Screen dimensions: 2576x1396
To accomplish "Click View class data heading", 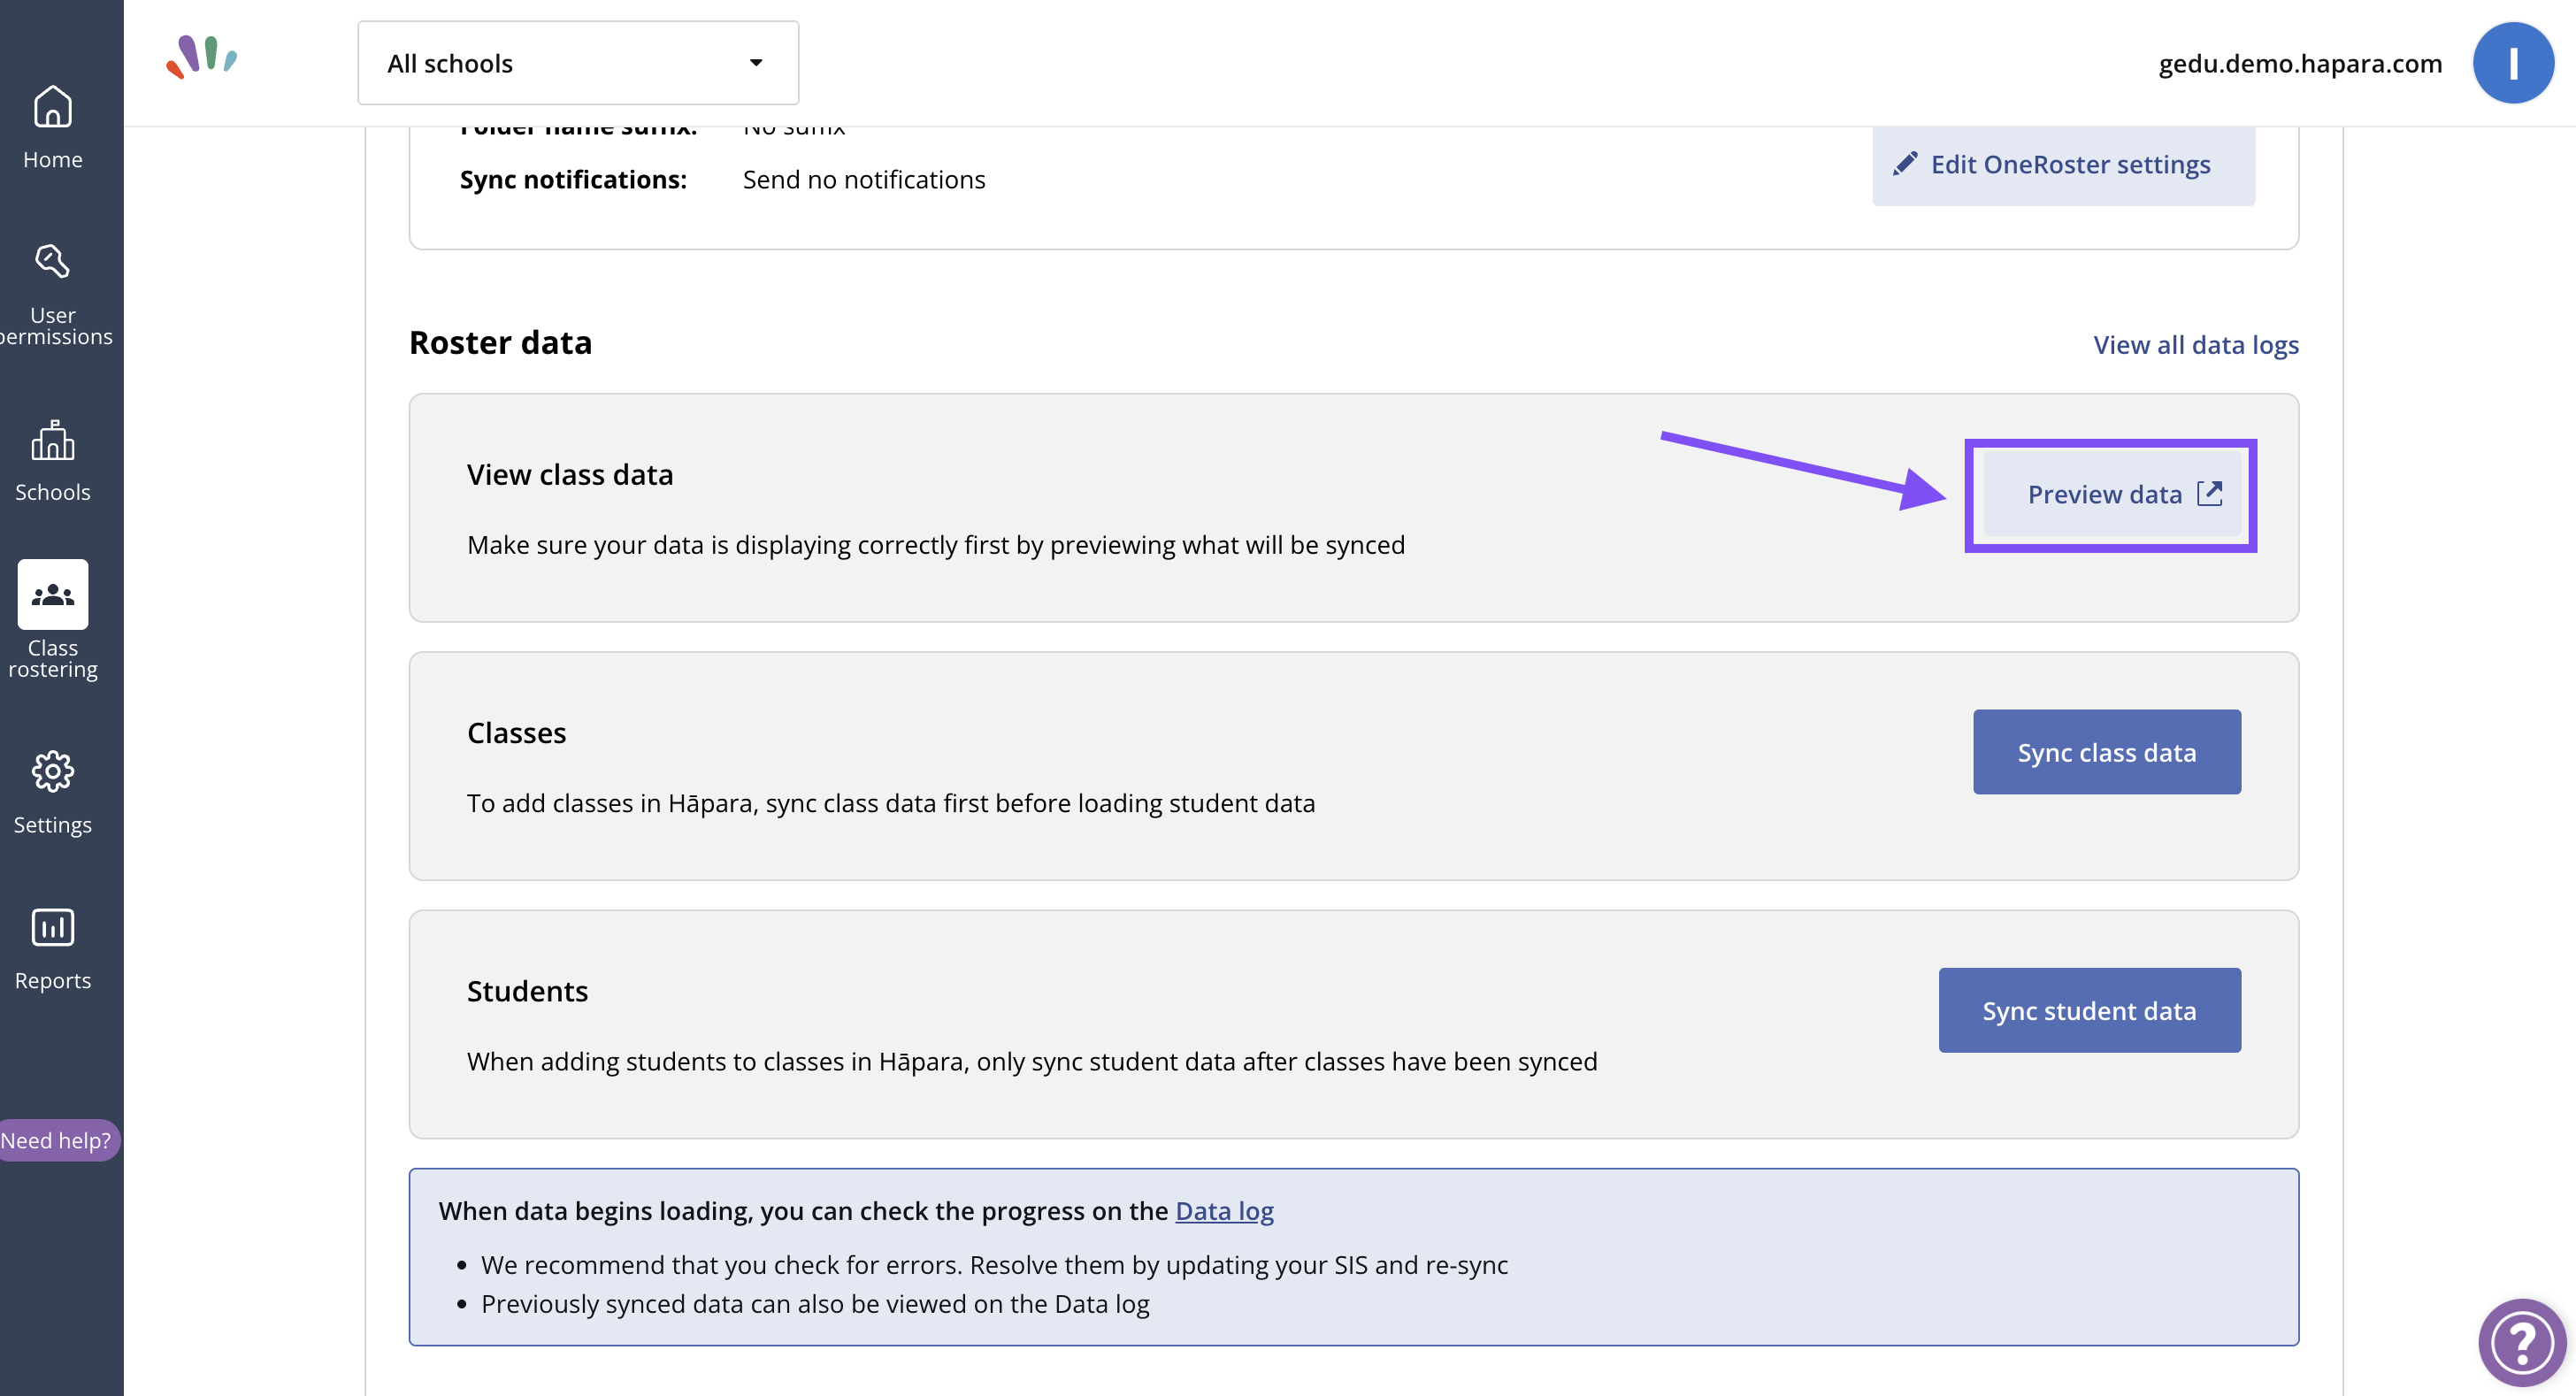I will click(x=569, y=474).
